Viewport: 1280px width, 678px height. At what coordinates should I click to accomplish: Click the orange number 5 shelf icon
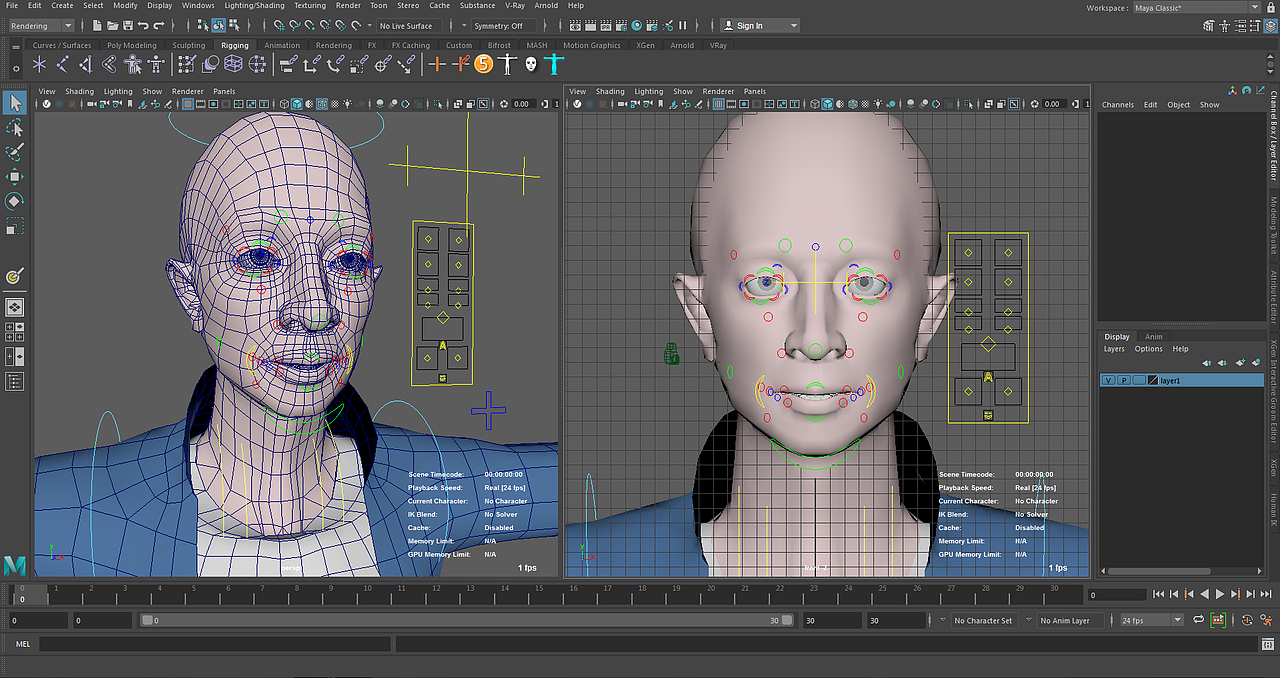tap(484, 65)
